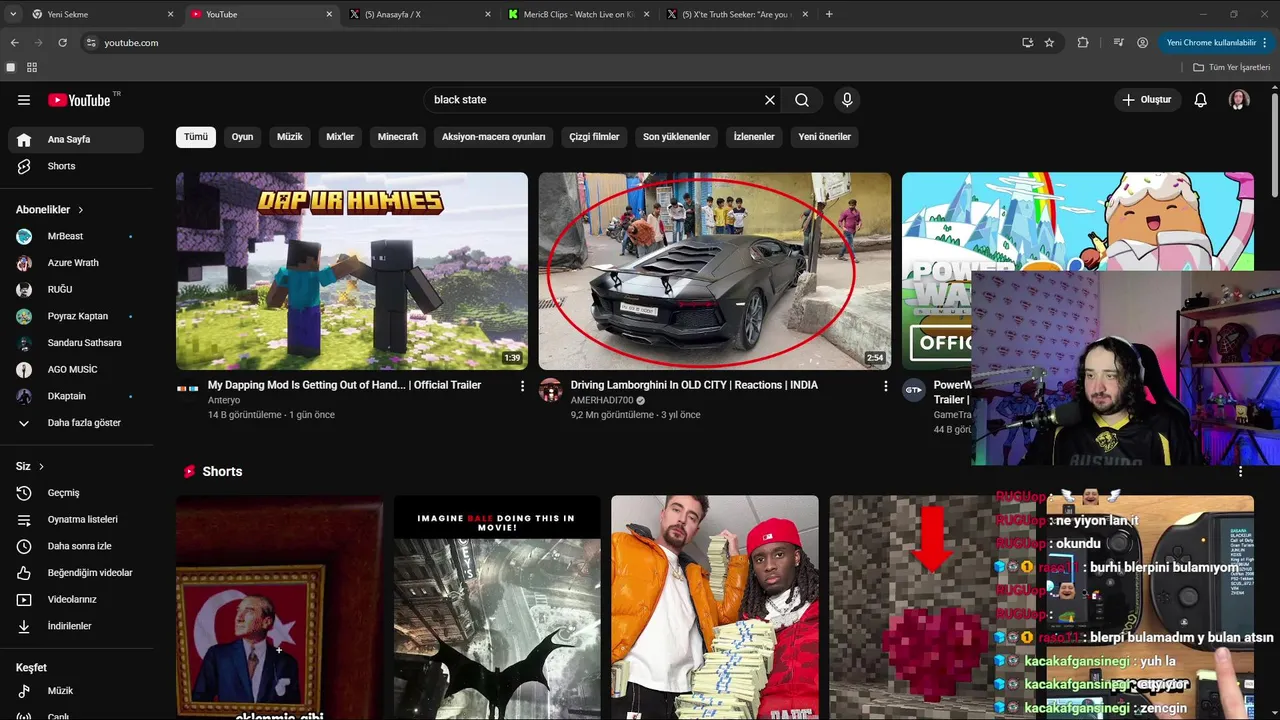
Task: Open the My Dapping Mod video title
Action: (x=345, y=385)
